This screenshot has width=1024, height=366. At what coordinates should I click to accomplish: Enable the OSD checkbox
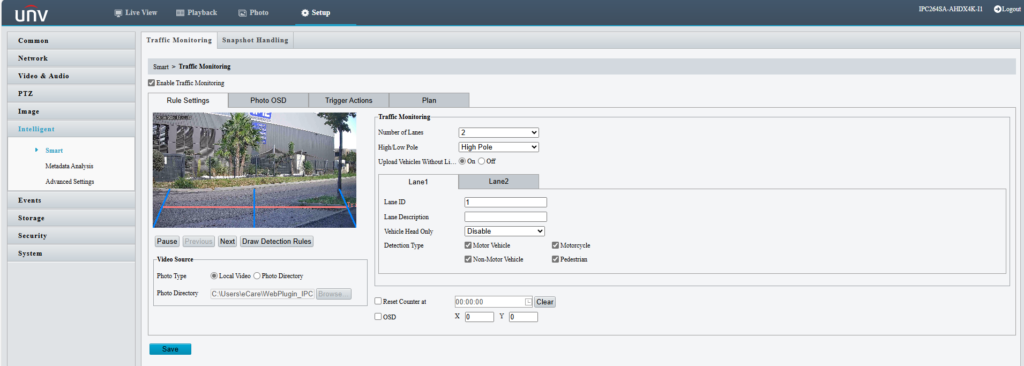(x=378, y=317)
